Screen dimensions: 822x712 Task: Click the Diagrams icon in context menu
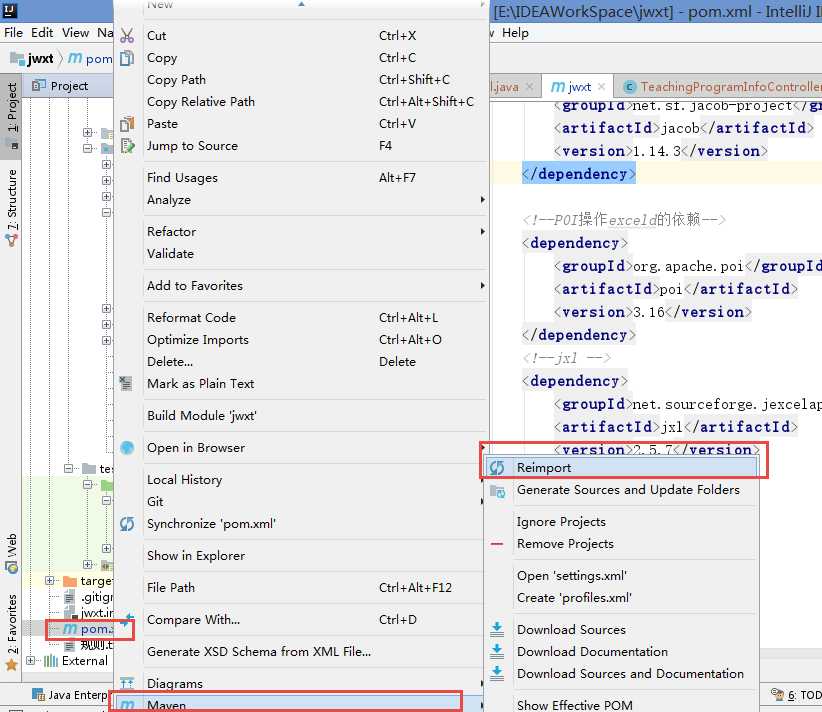127,683
